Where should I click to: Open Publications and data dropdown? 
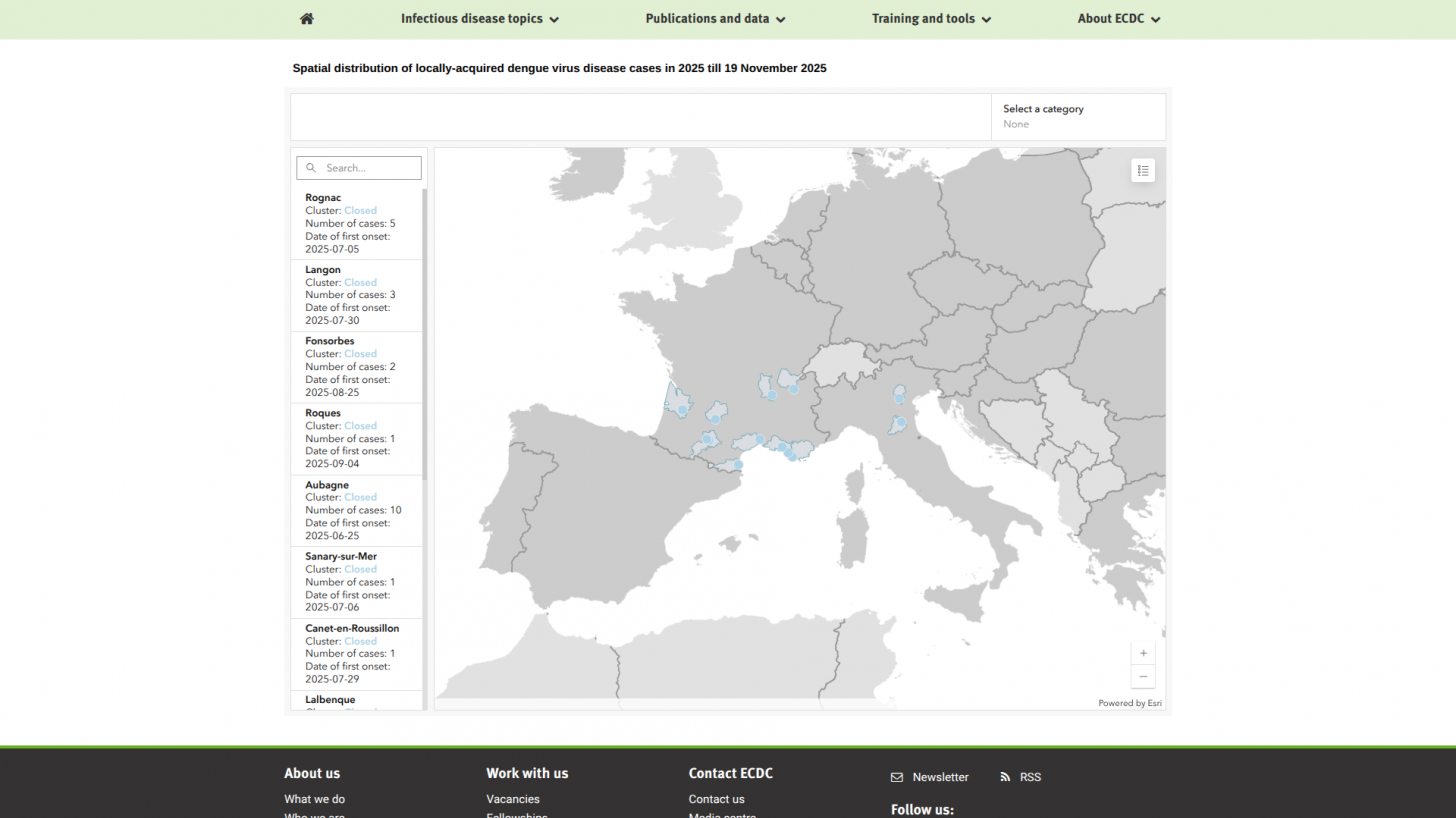(x=715, y=19)
